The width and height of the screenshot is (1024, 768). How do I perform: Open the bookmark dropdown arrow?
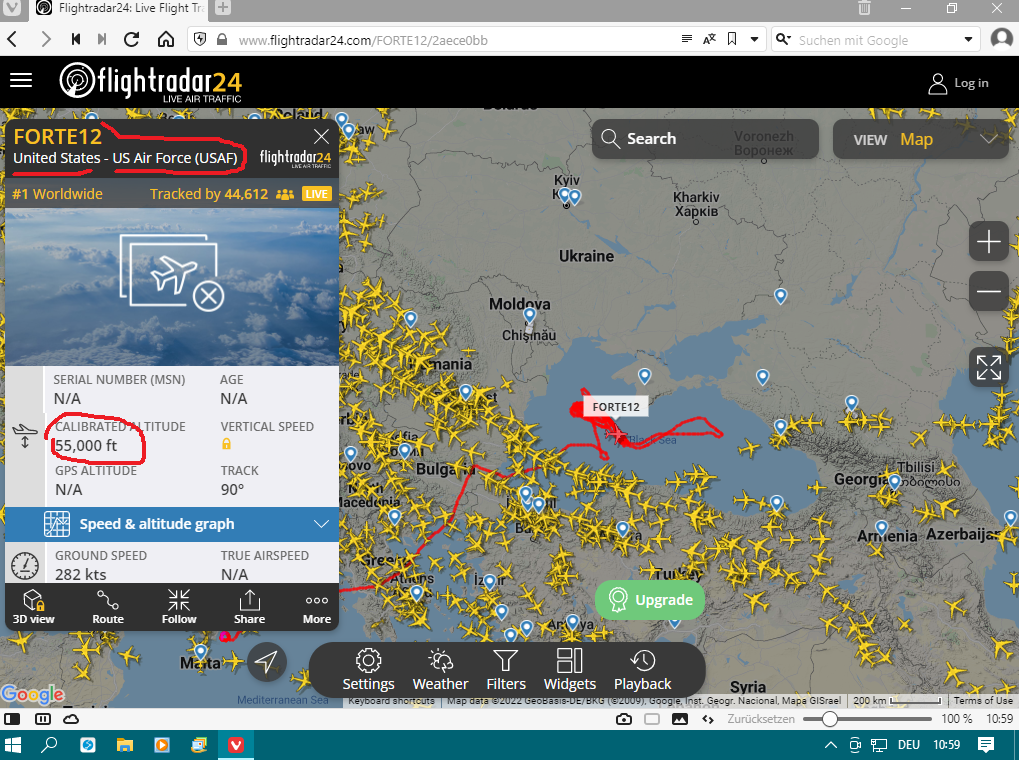pos(754,39)
